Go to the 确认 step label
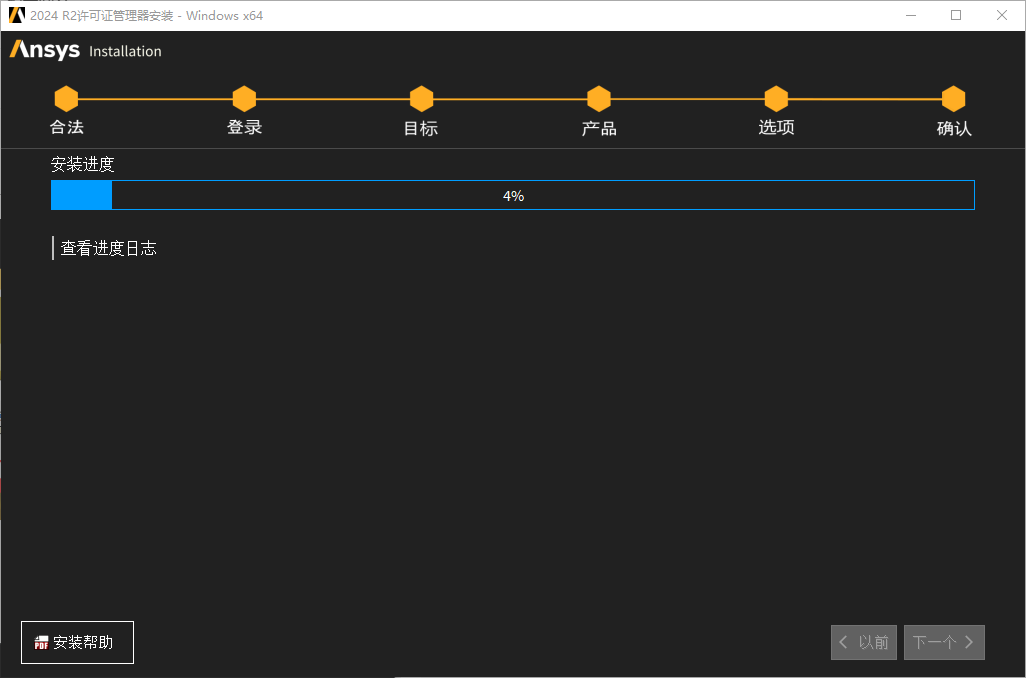The image size is (1026, 678). click(x=953, y=128)
